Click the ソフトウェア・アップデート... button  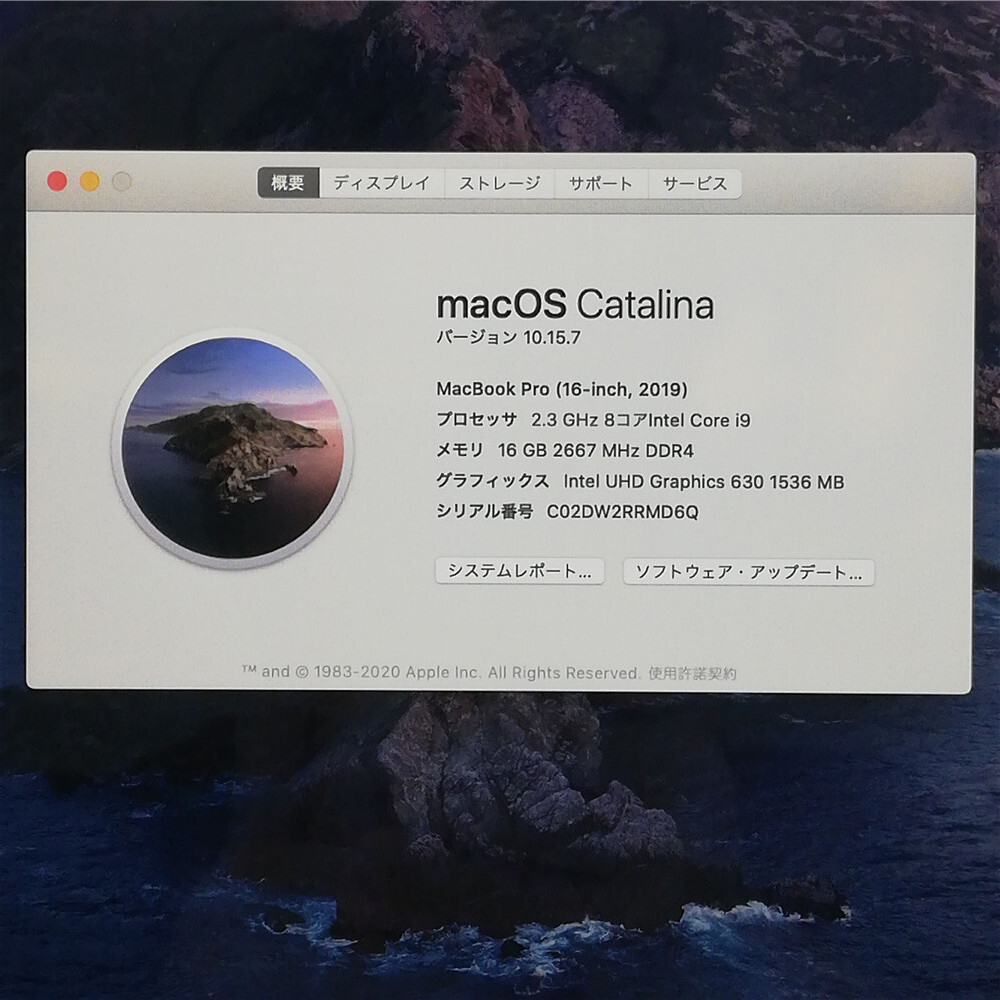click(749, 572)
